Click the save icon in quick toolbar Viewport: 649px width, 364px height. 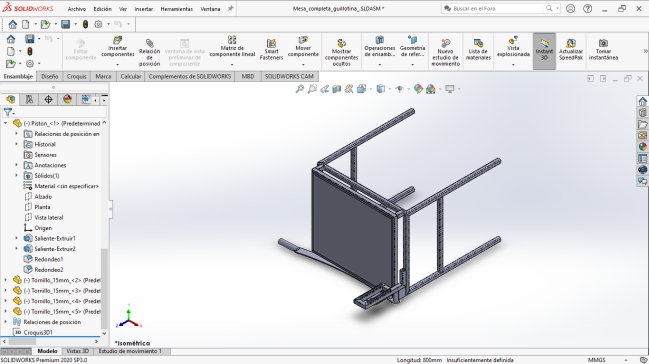click(65, 24)
